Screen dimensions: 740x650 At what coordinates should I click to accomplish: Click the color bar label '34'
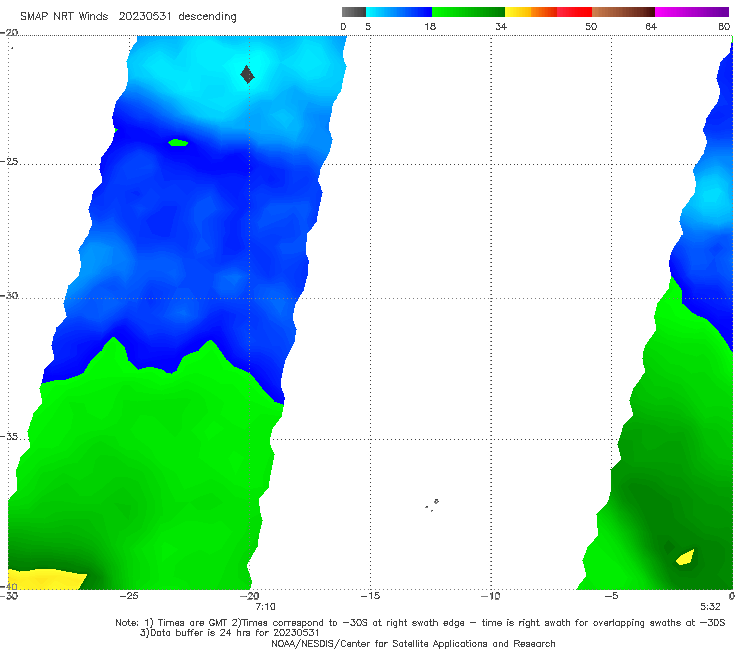click(501, 26)
